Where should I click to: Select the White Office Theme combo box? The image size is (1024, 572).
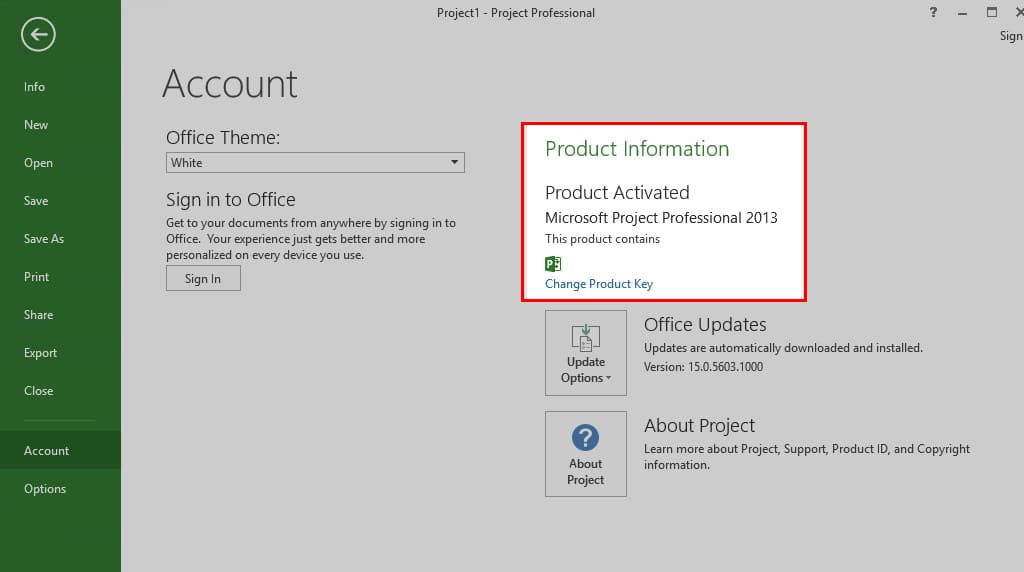315,163
